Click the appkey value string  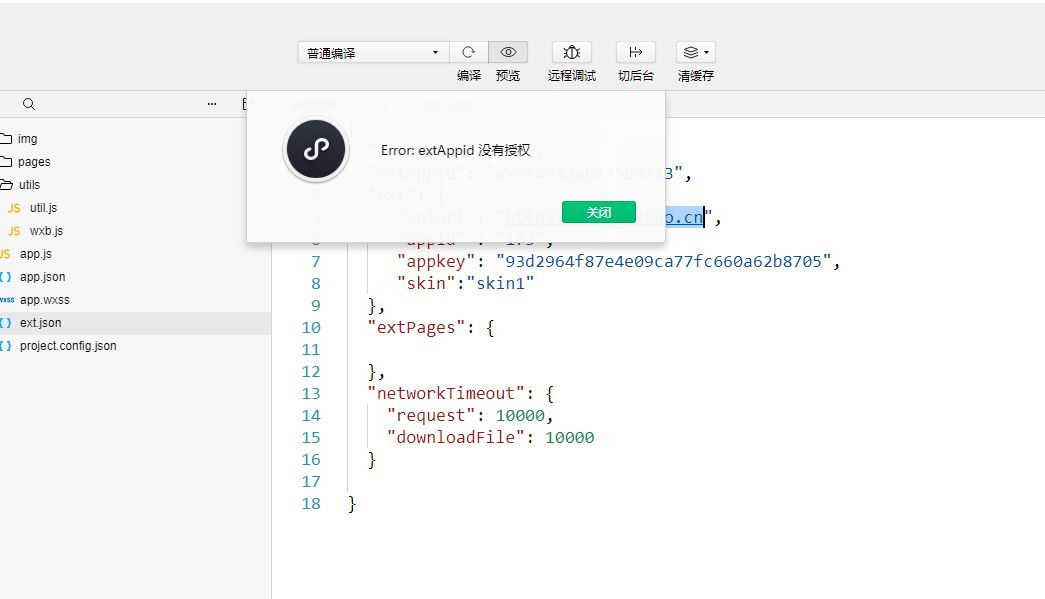click(664, 261)
